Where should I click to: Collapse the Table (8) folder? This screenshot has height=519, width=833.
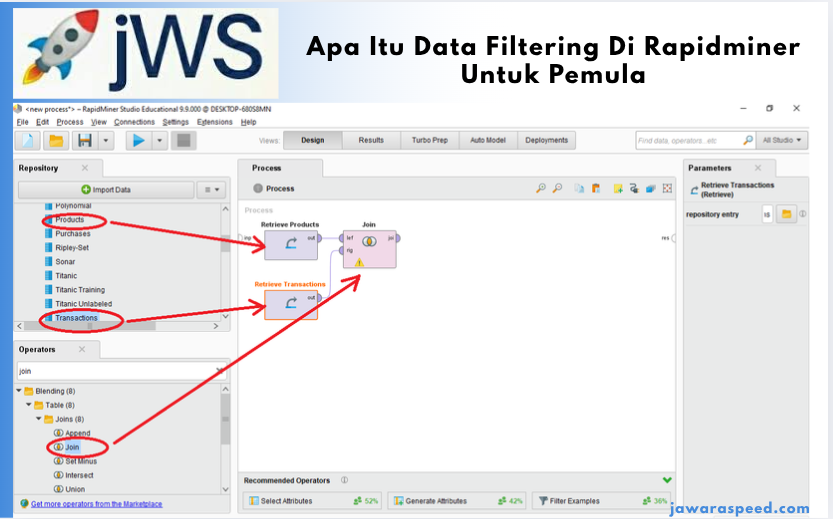point(29,405)
